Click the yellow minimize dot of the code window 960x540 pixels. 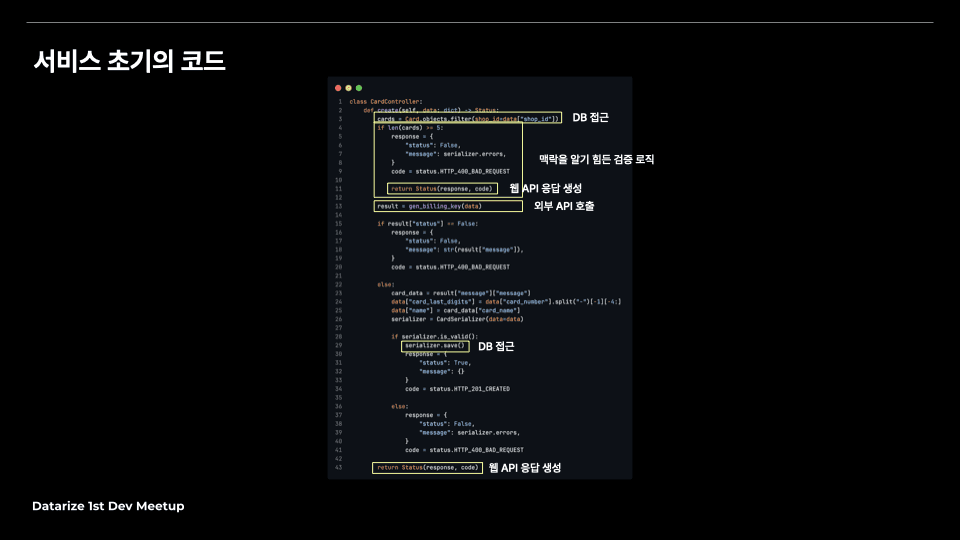(348, 88)
